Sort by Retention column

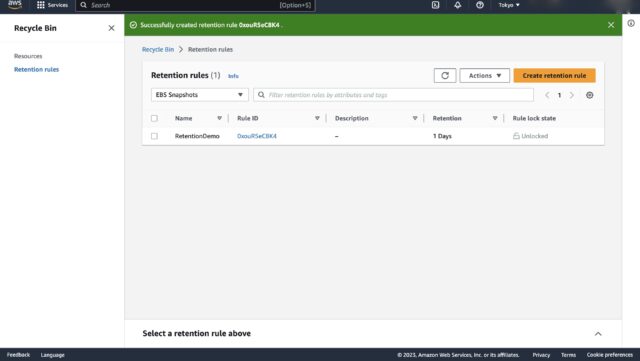pos(495,118)
